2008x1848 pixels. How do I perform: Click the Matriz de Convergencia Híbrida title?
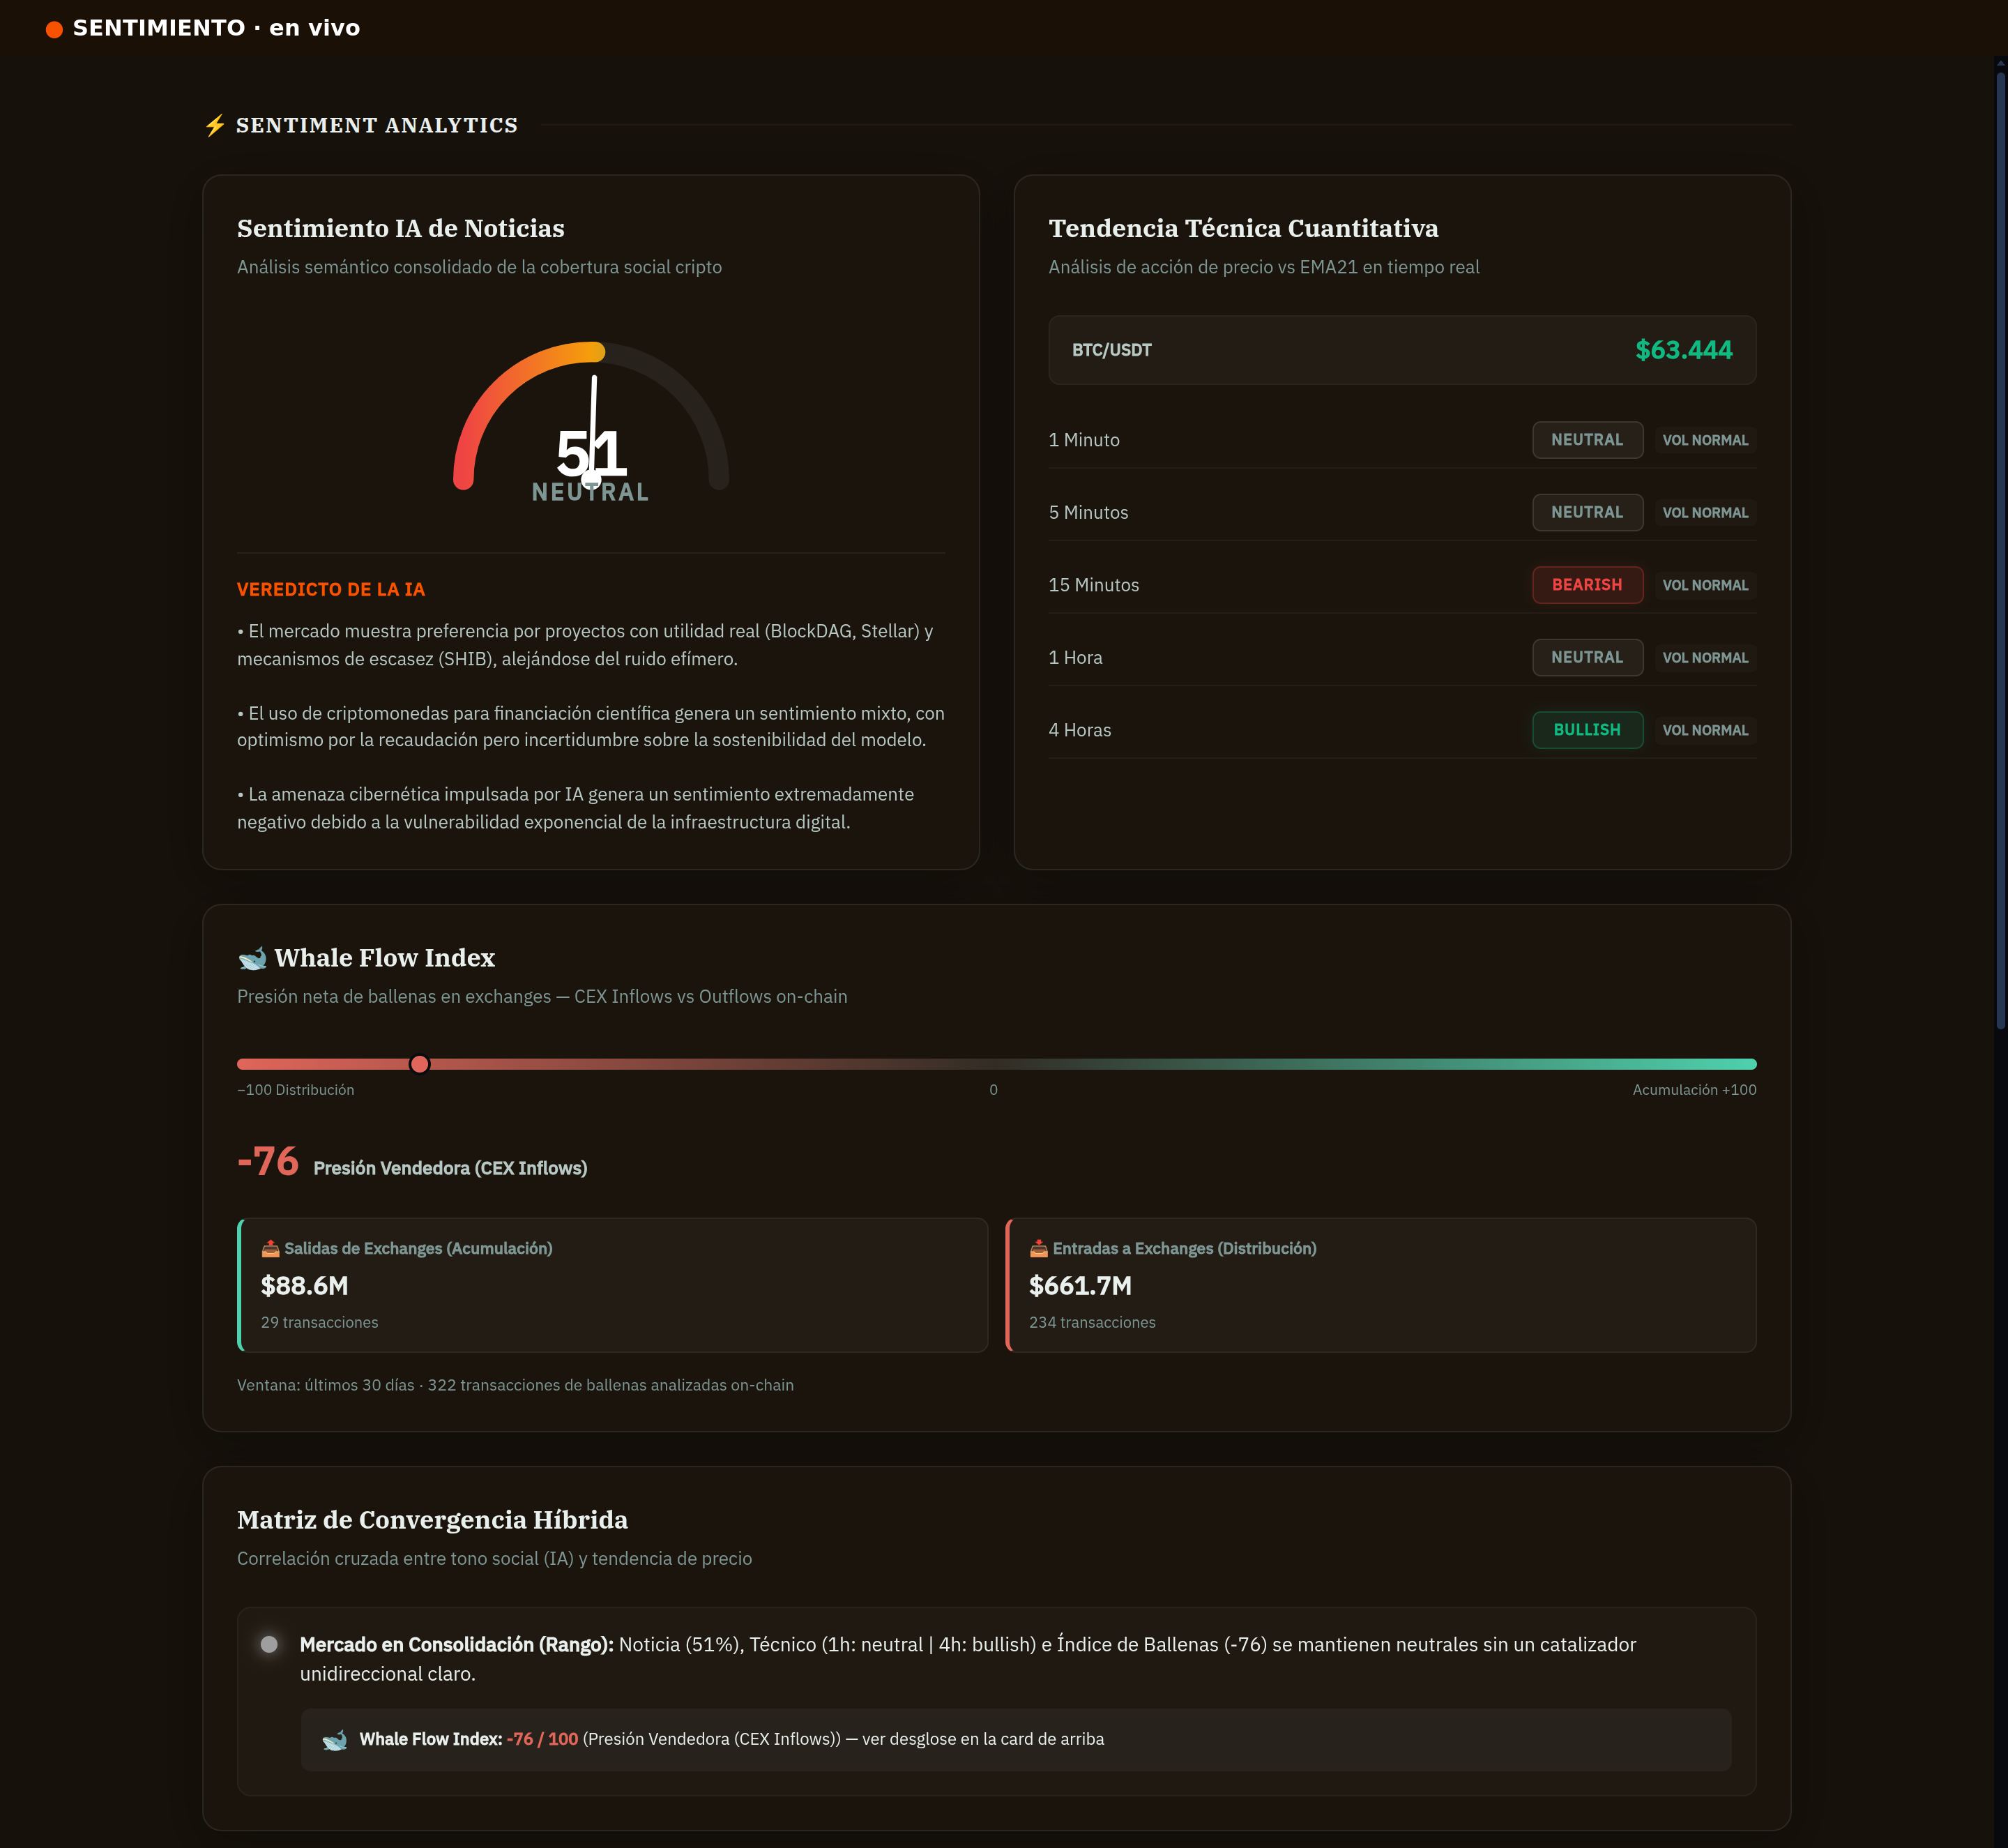point(432,1520)
